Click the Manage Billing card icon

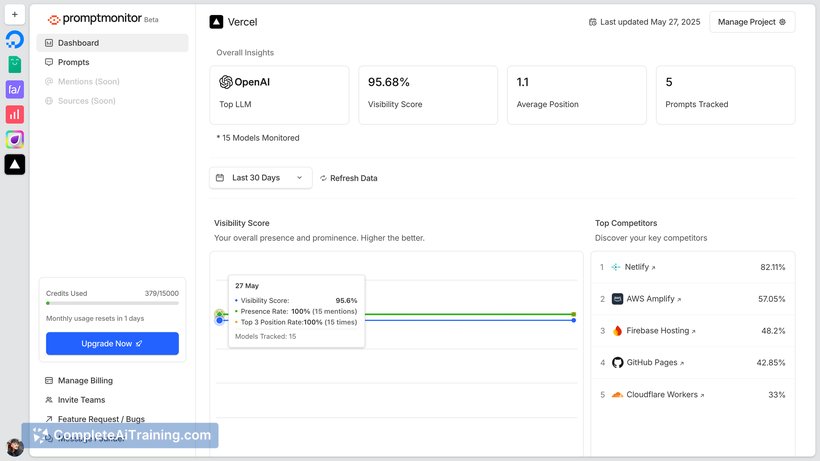pos(49,381)
